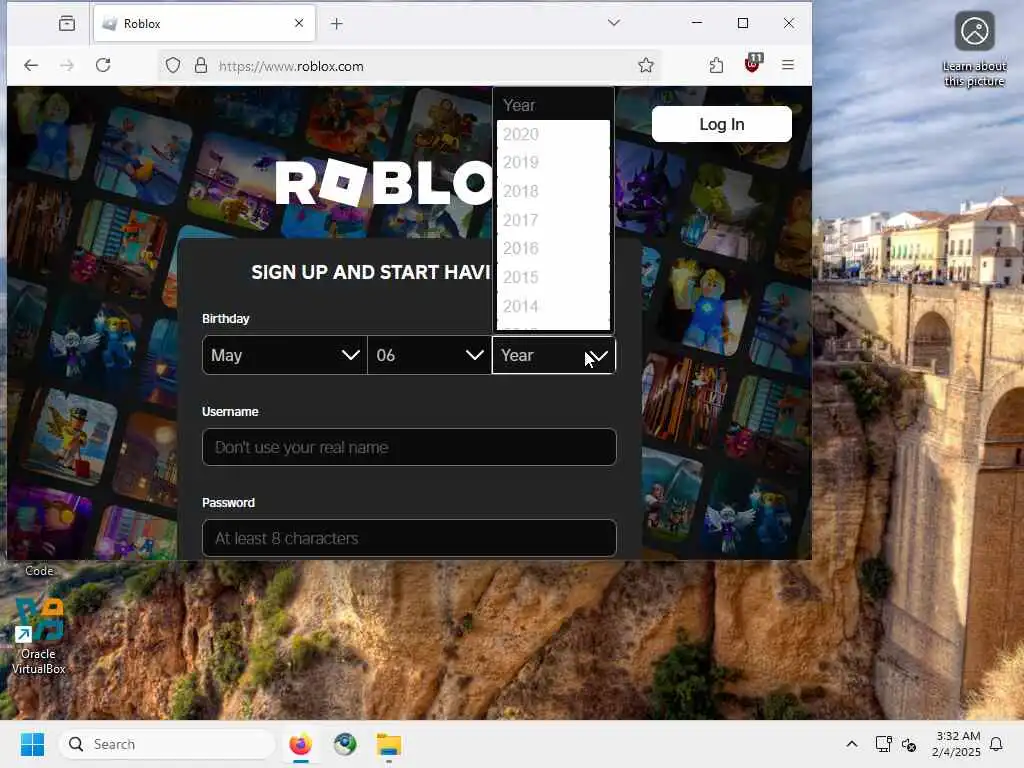The height and width of the screenshot is (768, 1024).
Task: Click the Roblox logo on the page
Action: point(384,182)
